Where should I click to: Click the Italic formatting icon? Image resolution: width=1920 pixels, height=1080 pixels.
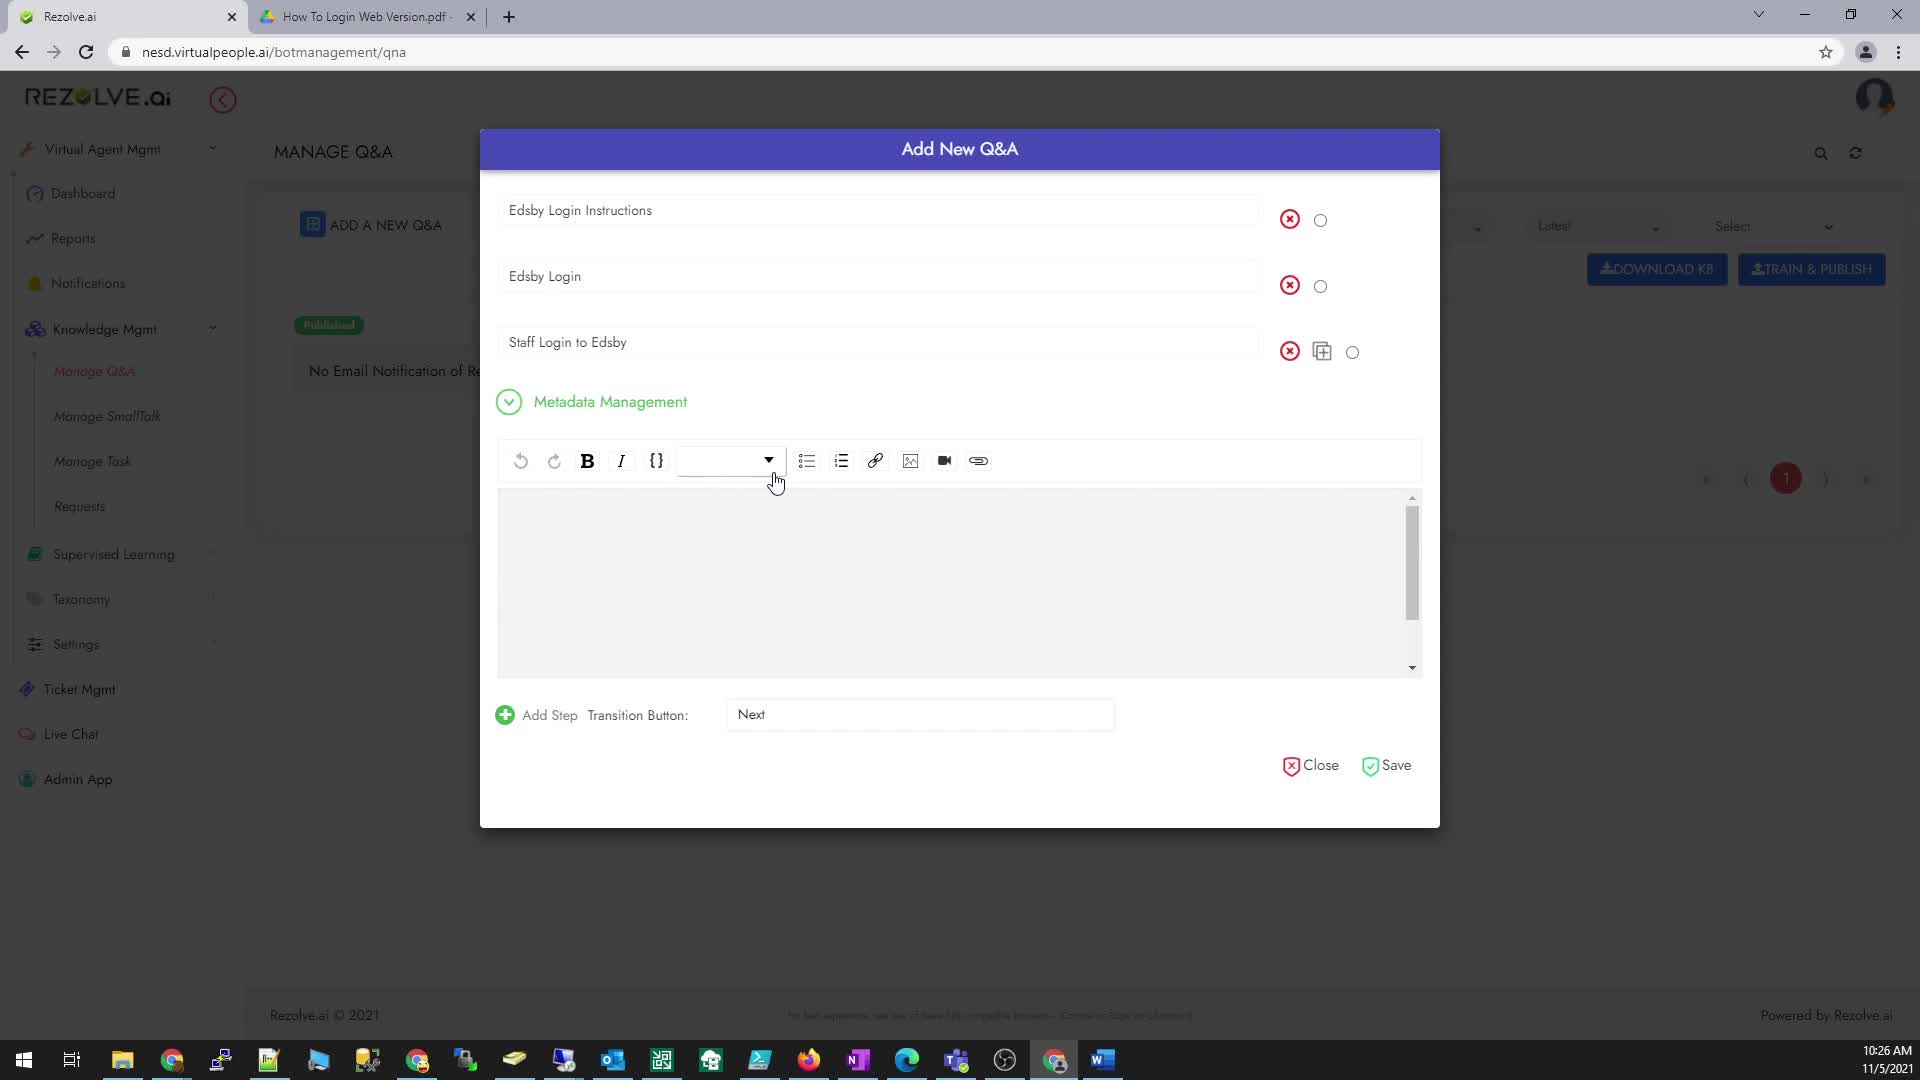621,460
